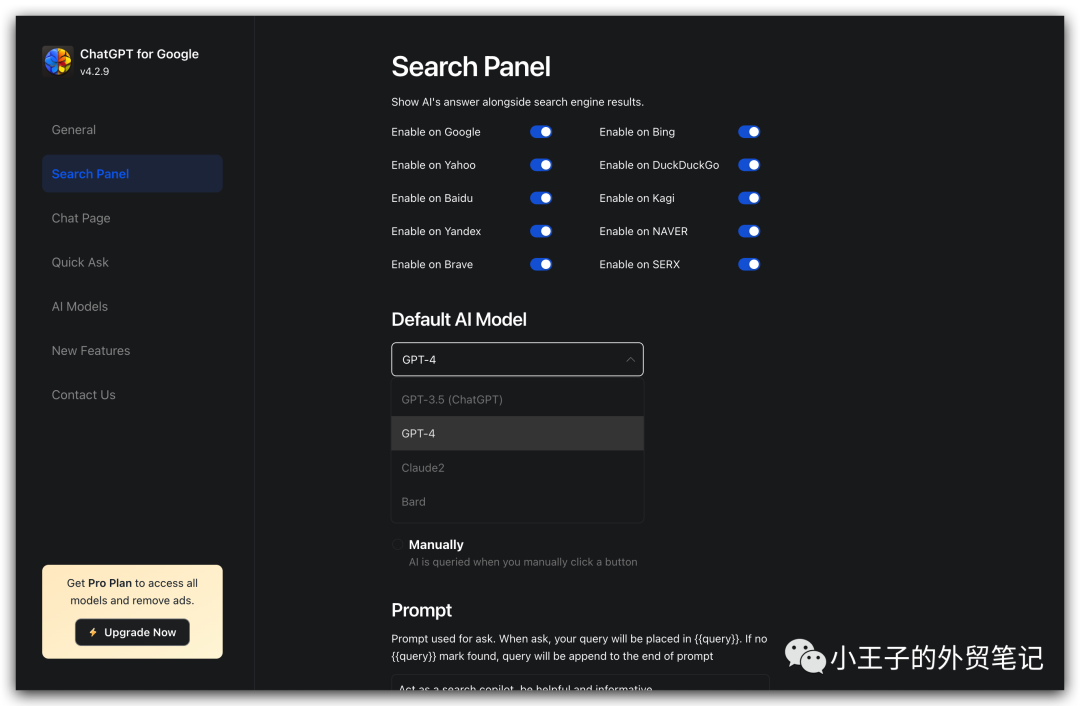Go to Chat Page settings
Screen dimensions: 1080x706
[x=132, y=218]
